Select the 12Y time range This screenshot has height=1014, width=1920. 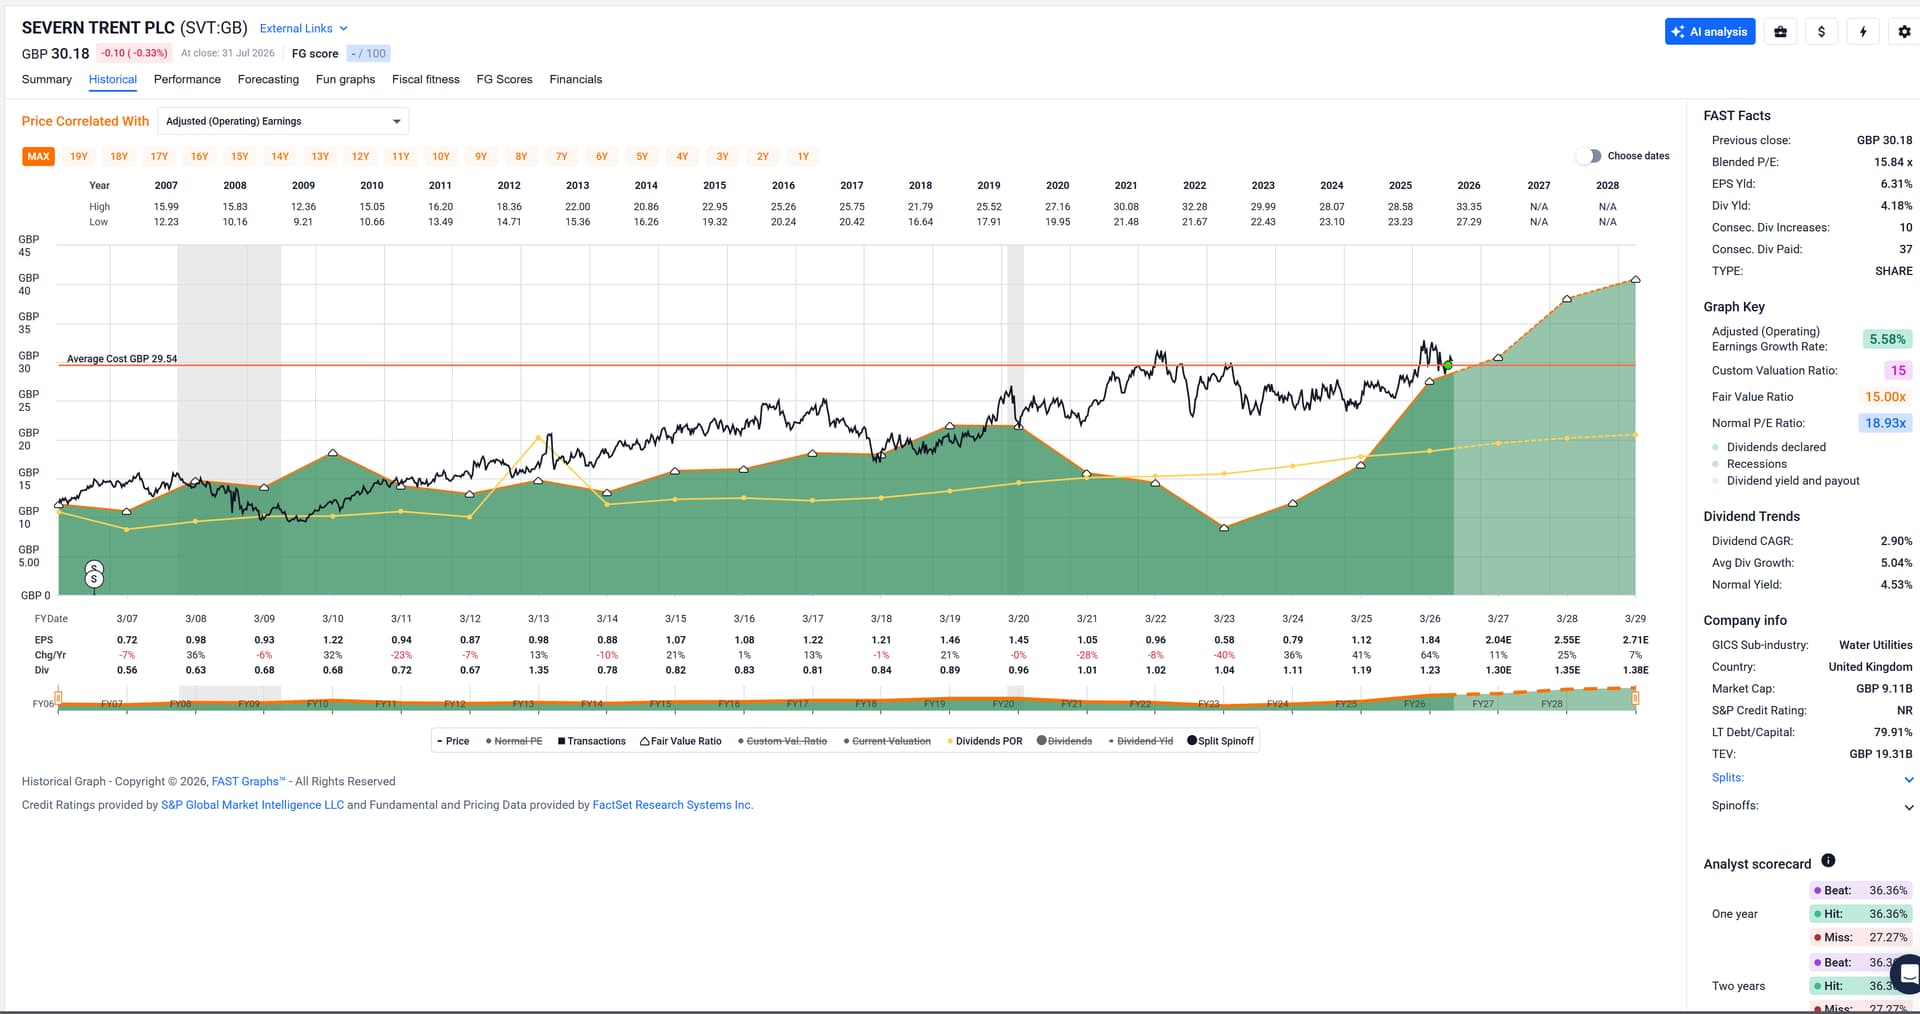pyautogui.click(x=361, y=156)
